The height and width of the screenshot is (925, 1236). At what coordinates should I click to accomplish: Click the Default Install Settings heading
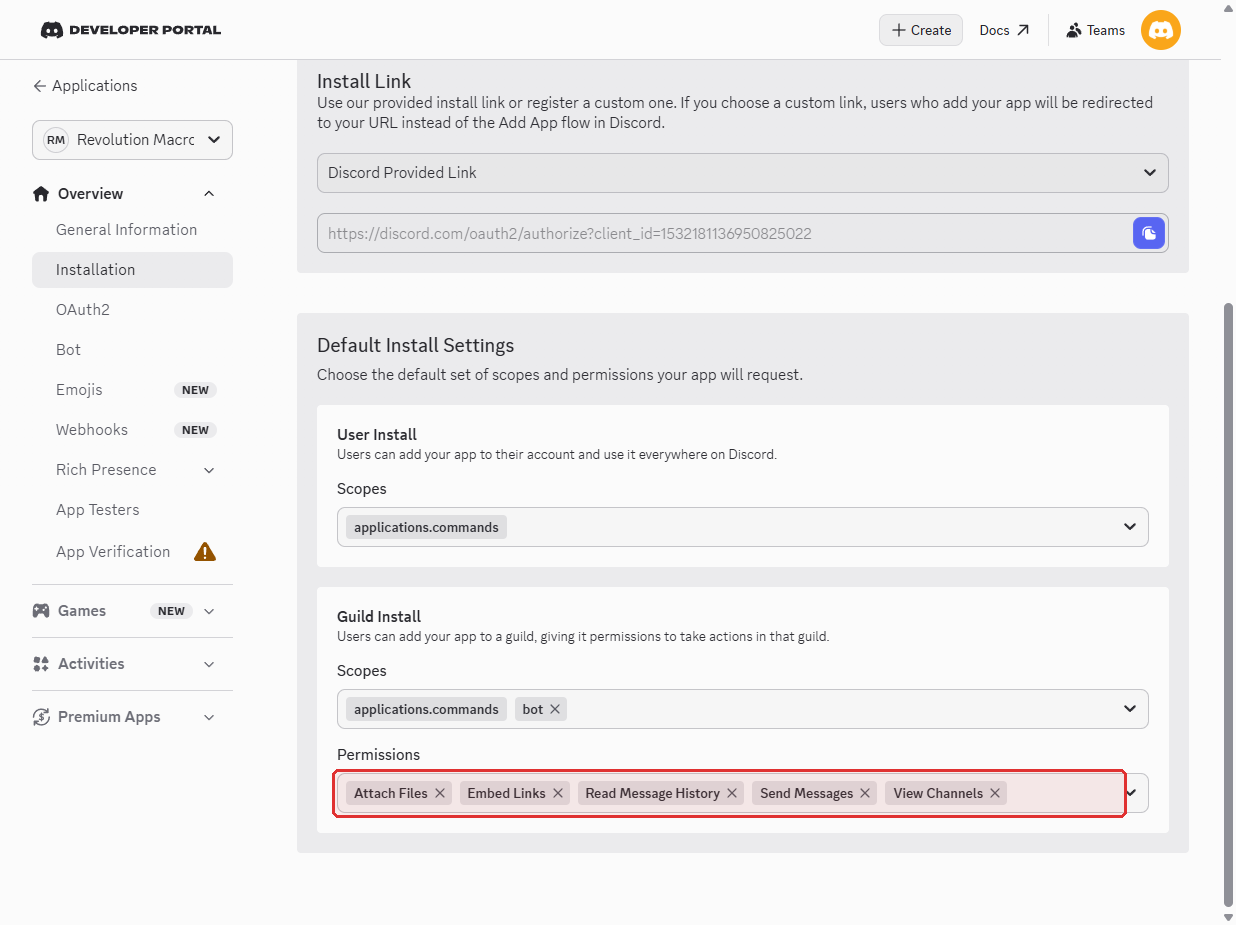click(415, 345)
